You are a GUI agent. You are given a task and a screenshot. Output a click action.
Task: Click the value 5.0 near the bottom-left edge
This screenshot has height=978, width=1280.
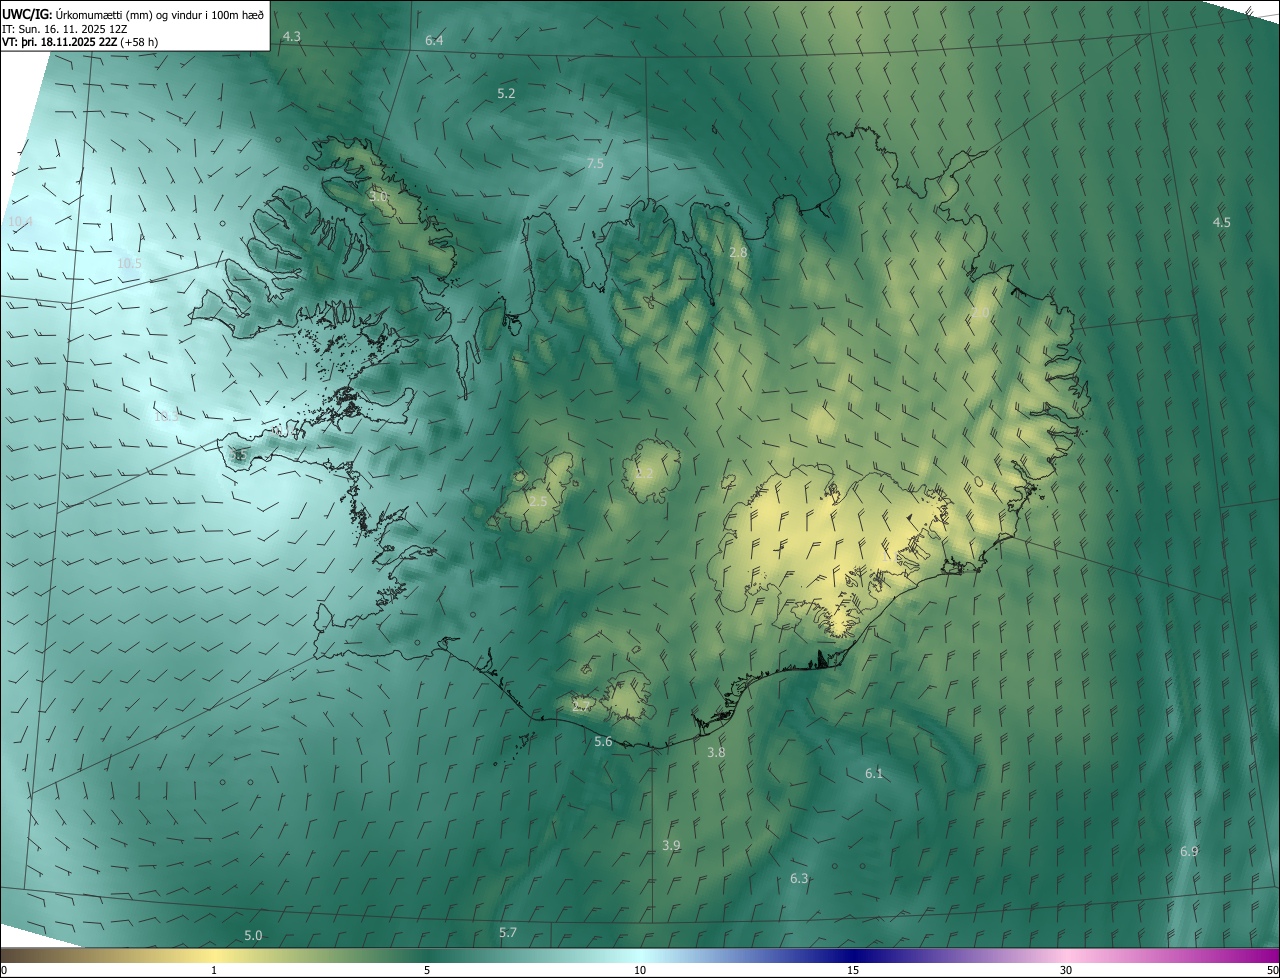(x=253, y=935)
